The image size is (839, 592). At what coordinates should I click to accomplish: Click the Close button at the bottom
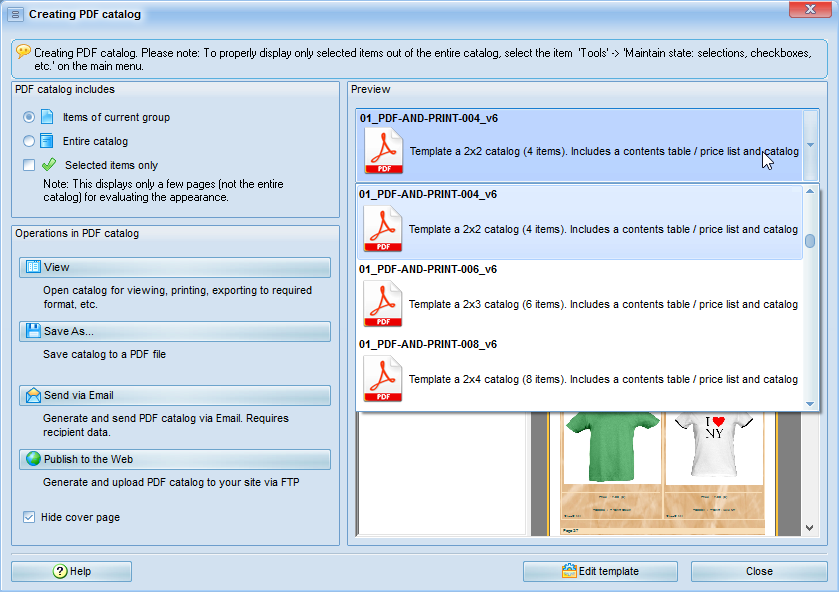pos(759,571)
